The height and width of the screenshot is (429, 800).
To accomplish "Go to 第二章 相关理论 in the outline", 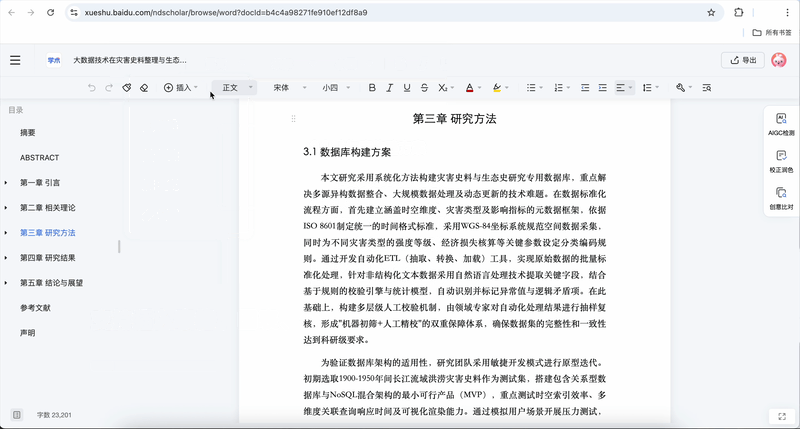I will (47, 208).
